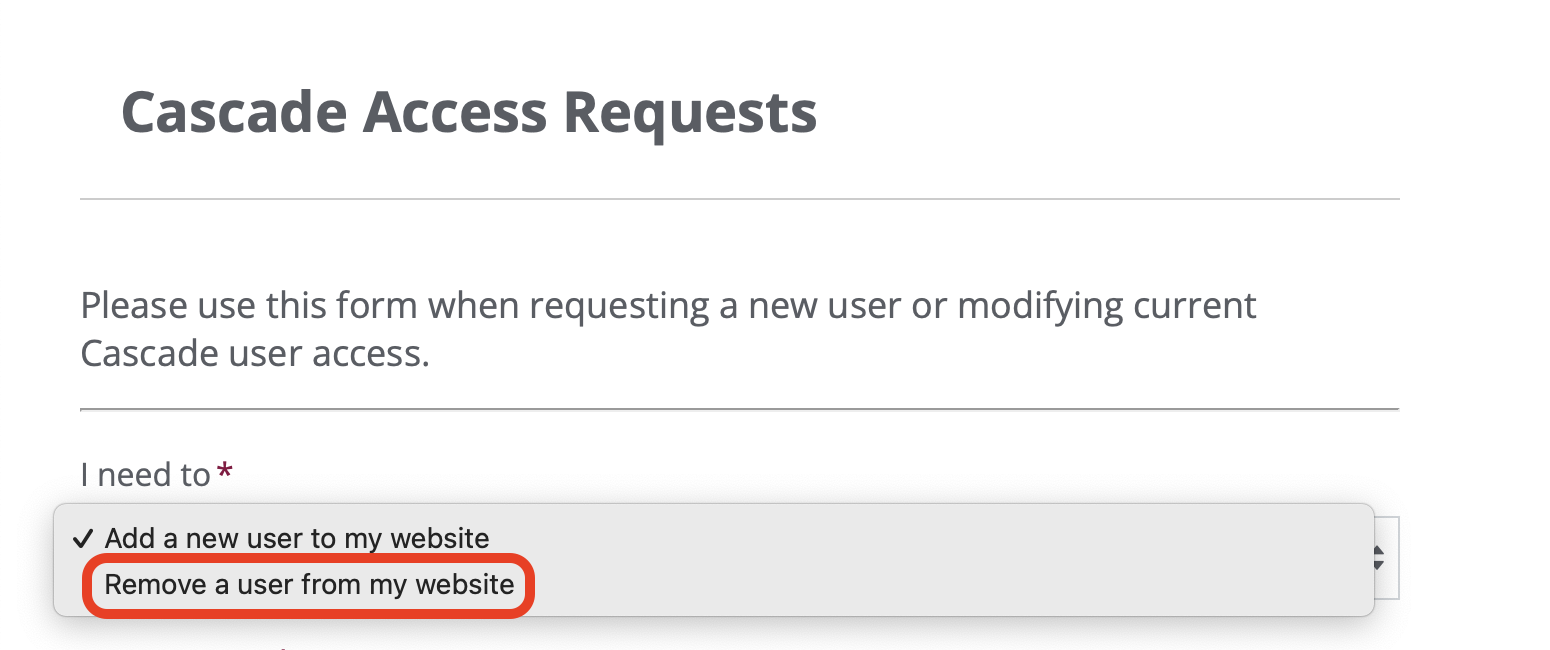The height and width of the screenshot is (650, 1550).
Task: Click the divider line below the heading
Action: (739, 199)
